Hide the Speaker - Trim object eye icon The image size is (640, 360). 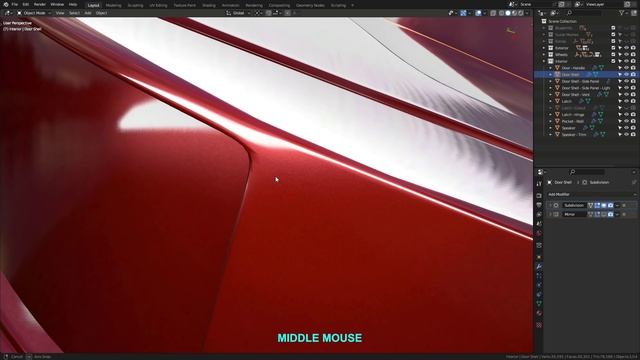coord(627,135)
